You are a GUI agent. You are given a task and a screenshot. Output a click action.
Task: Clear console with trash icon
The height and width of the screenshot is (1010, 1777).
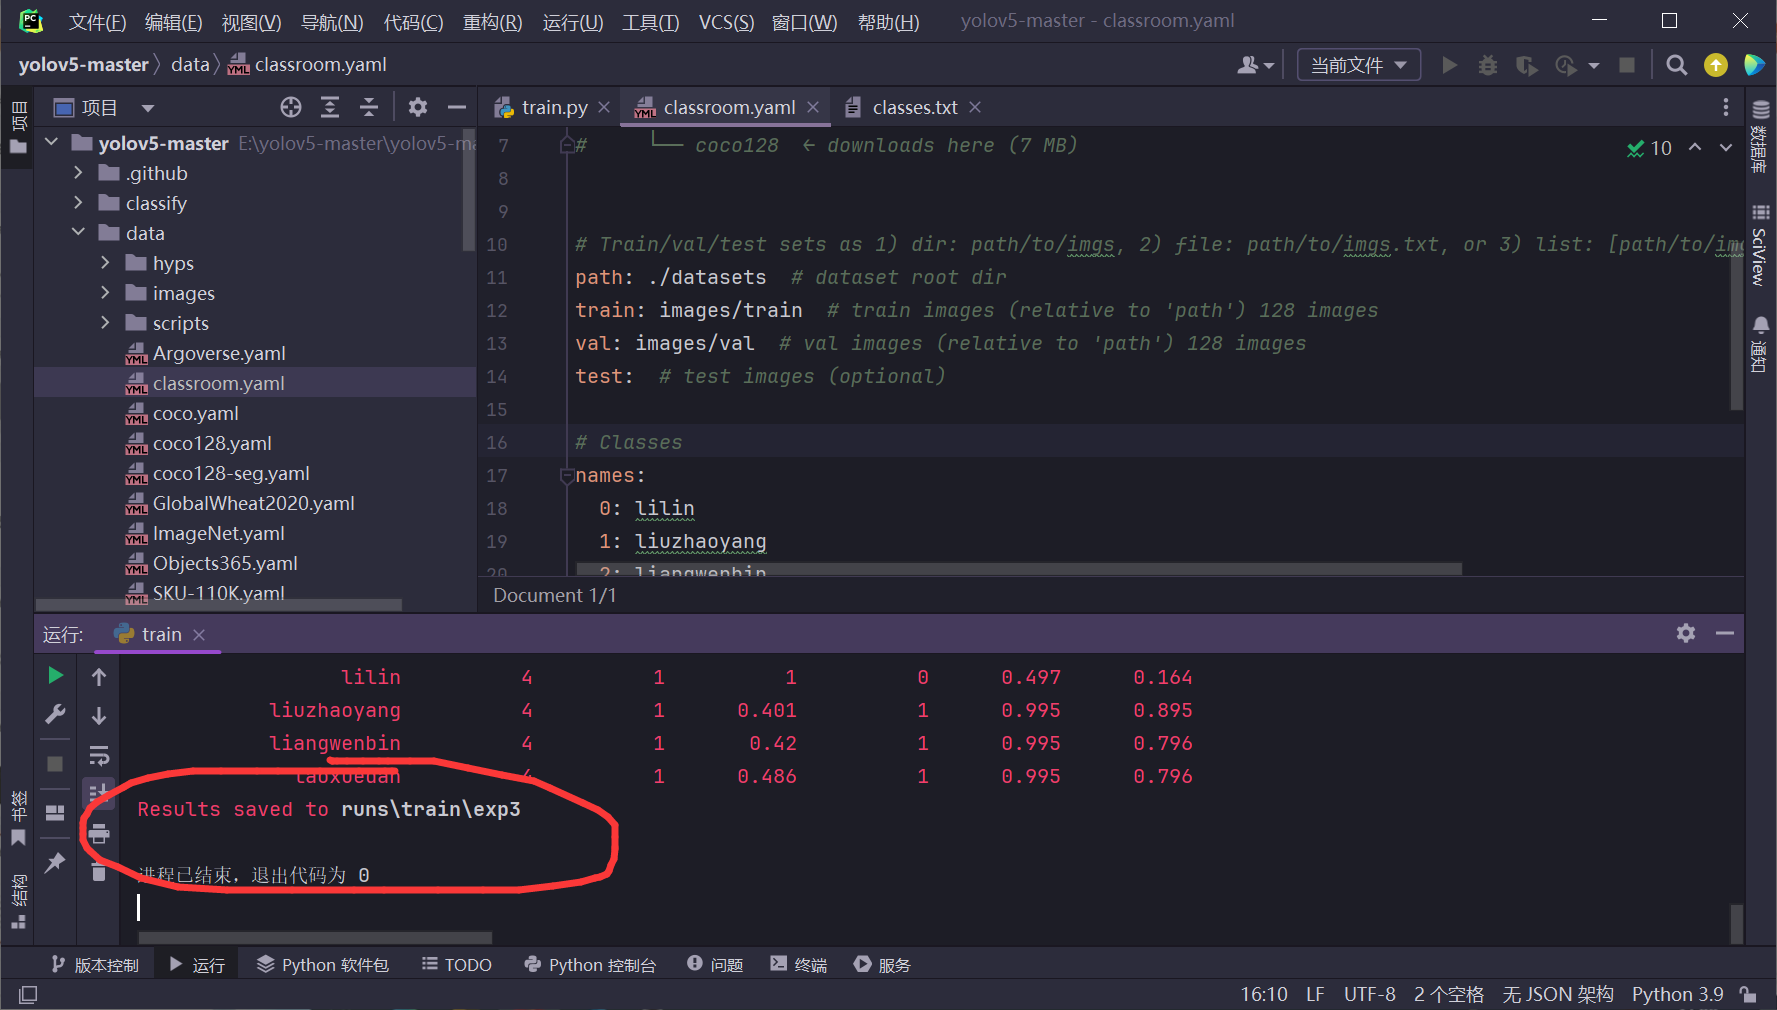(99, 872)
